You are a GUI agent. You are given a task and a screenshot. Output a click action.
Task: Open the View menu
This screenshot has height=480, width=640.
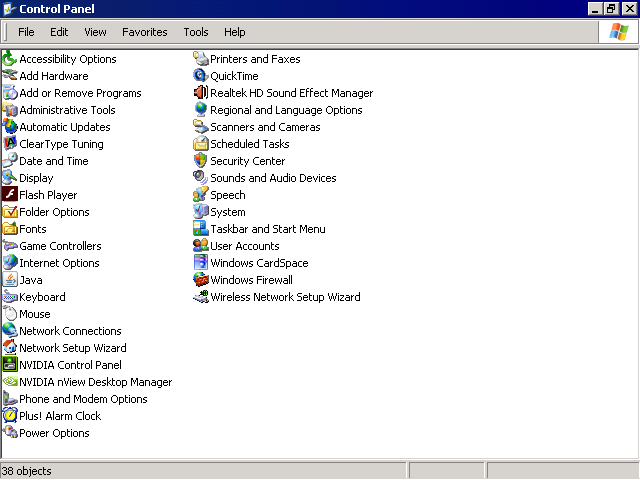[95, 32]
